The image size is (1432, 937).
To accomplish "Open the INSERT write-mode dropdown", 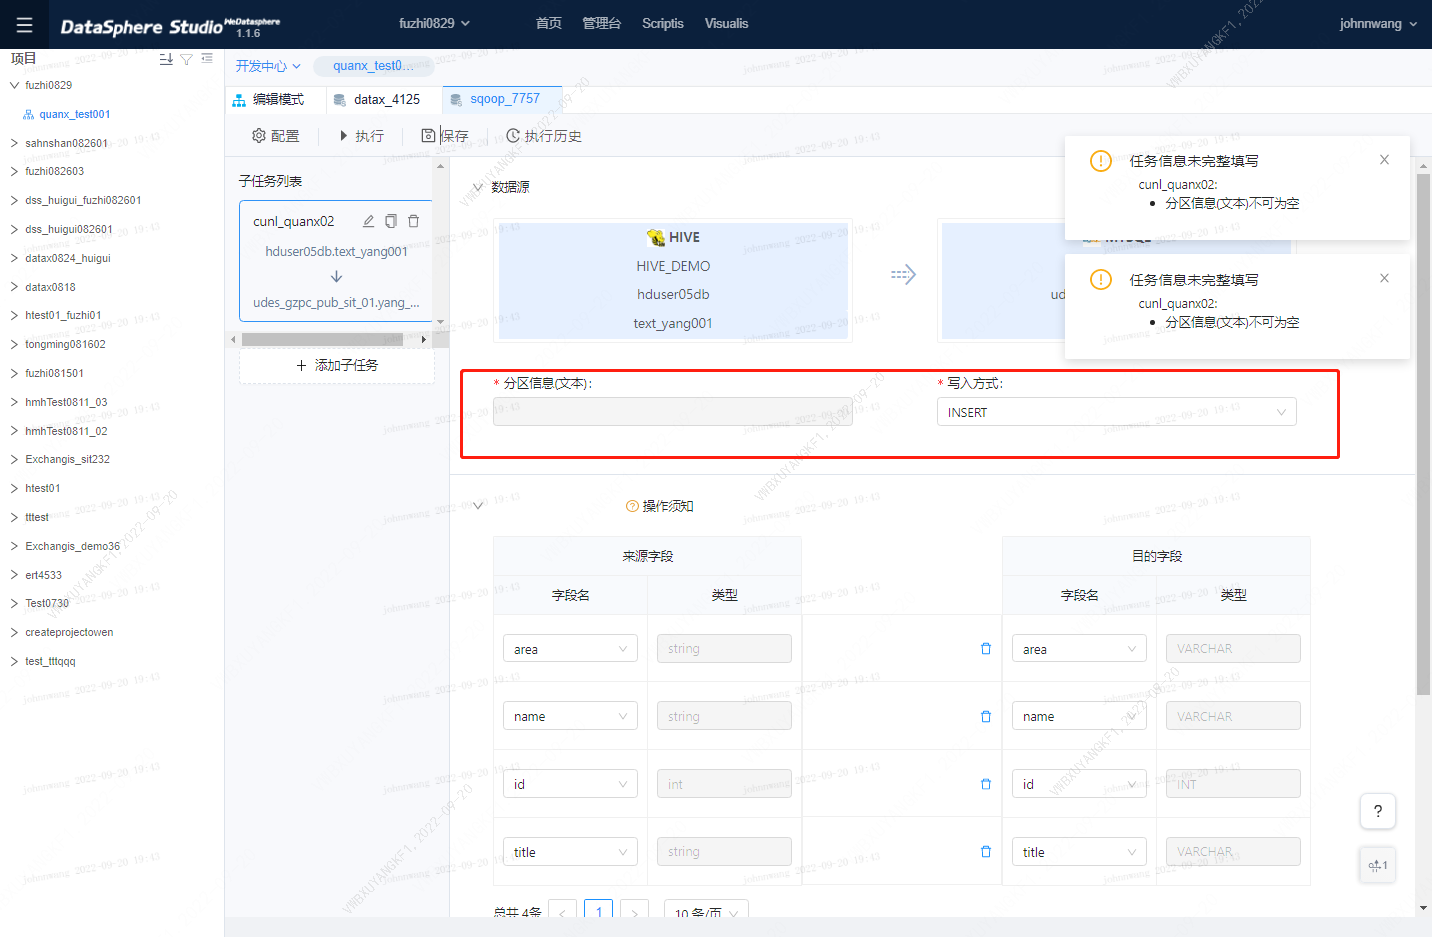I will (1116, 411).
